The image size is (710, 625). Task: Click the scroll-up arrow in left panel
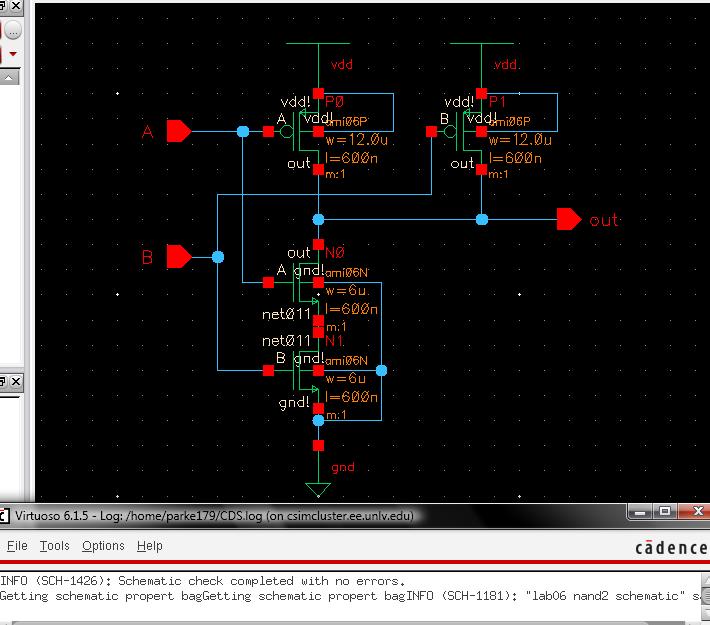tap(9, 78)
